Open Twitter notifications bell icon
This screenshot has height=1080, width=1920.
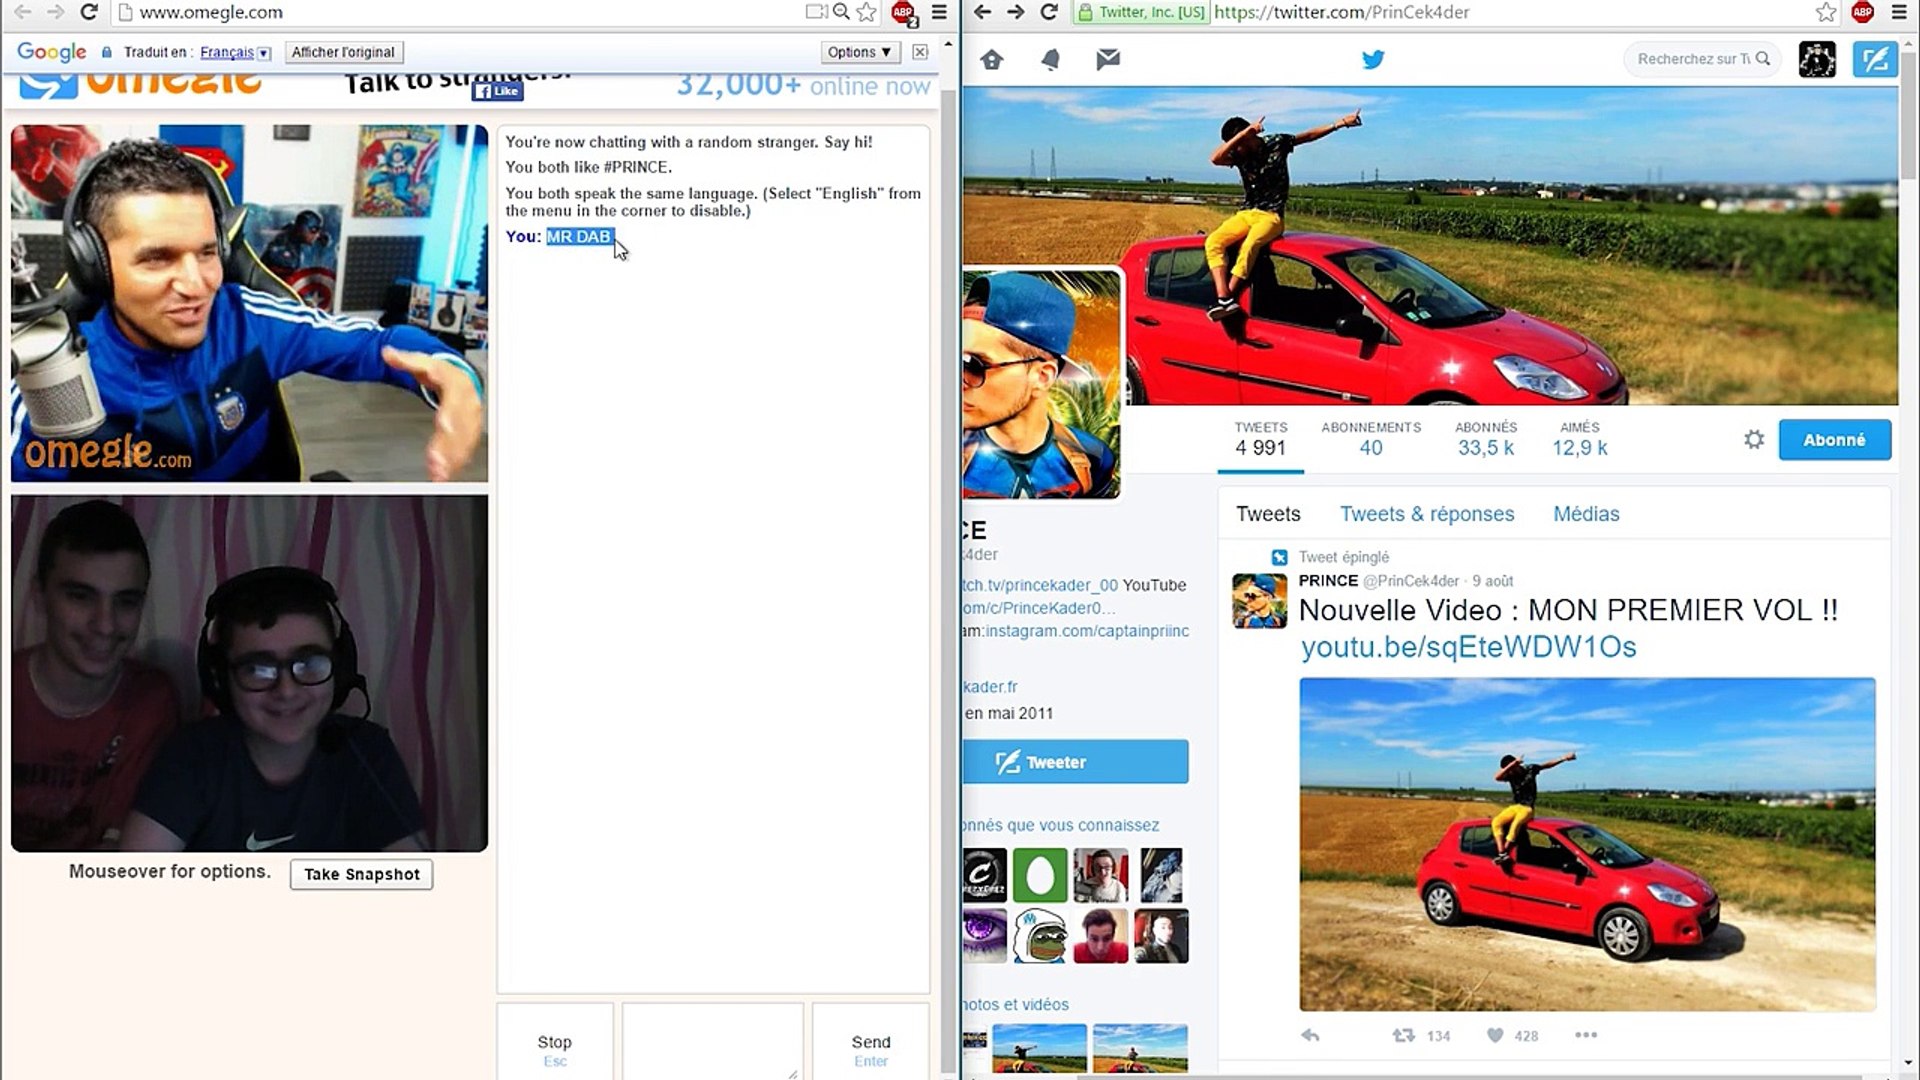[1050, 60]
